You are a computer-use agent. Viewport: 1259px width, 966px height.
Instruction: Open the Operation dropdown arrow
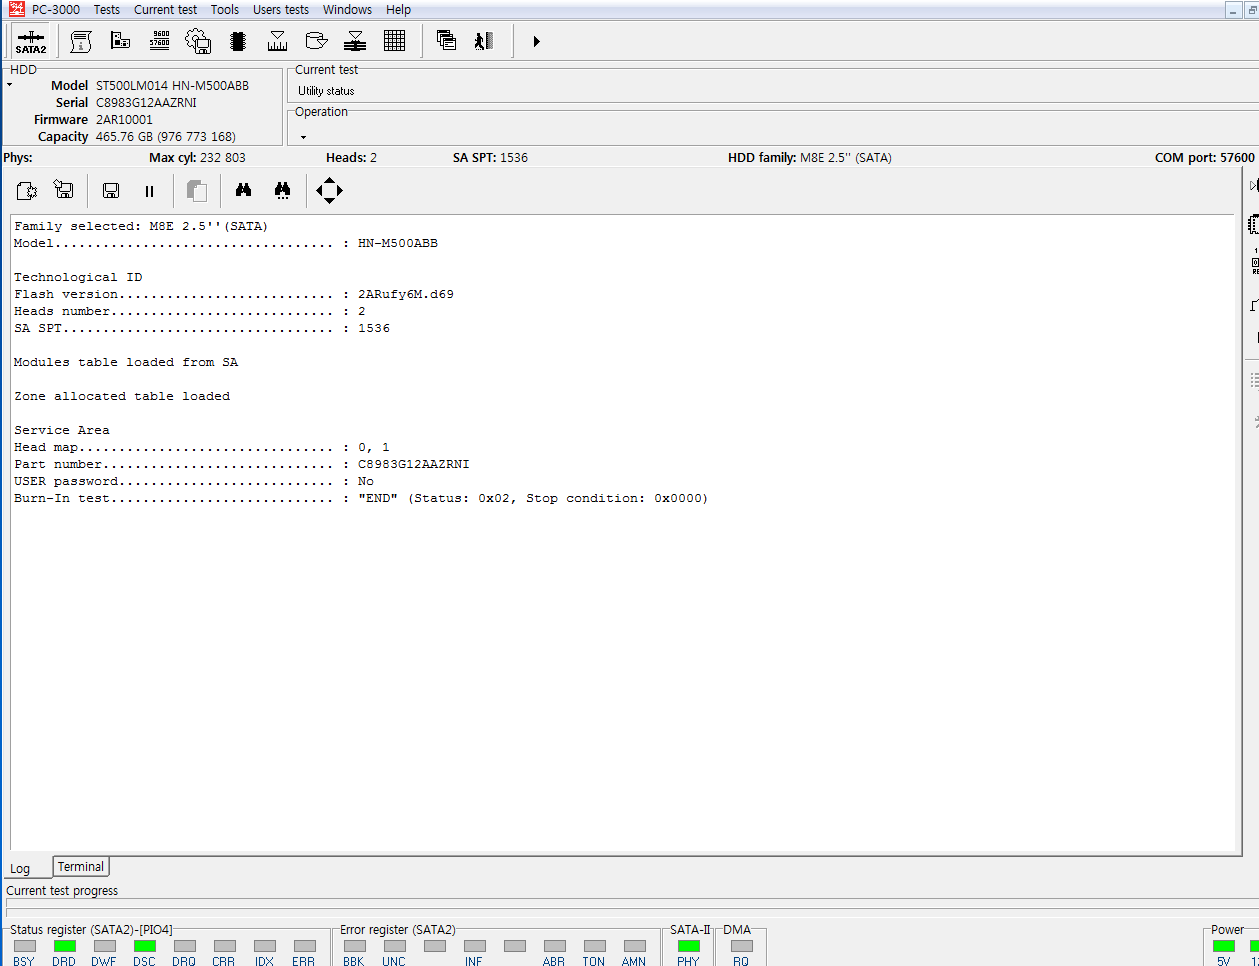coord(303,137)
